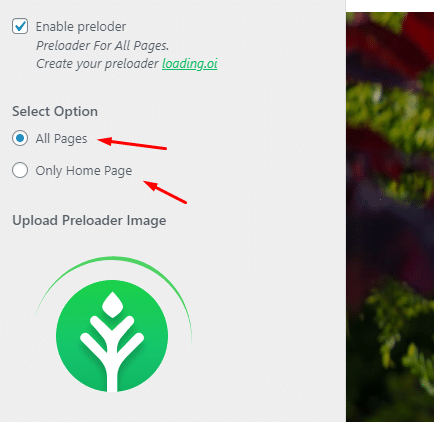
Task: Click the Preloader For All Pages description
Action: [x=102, y=45]
